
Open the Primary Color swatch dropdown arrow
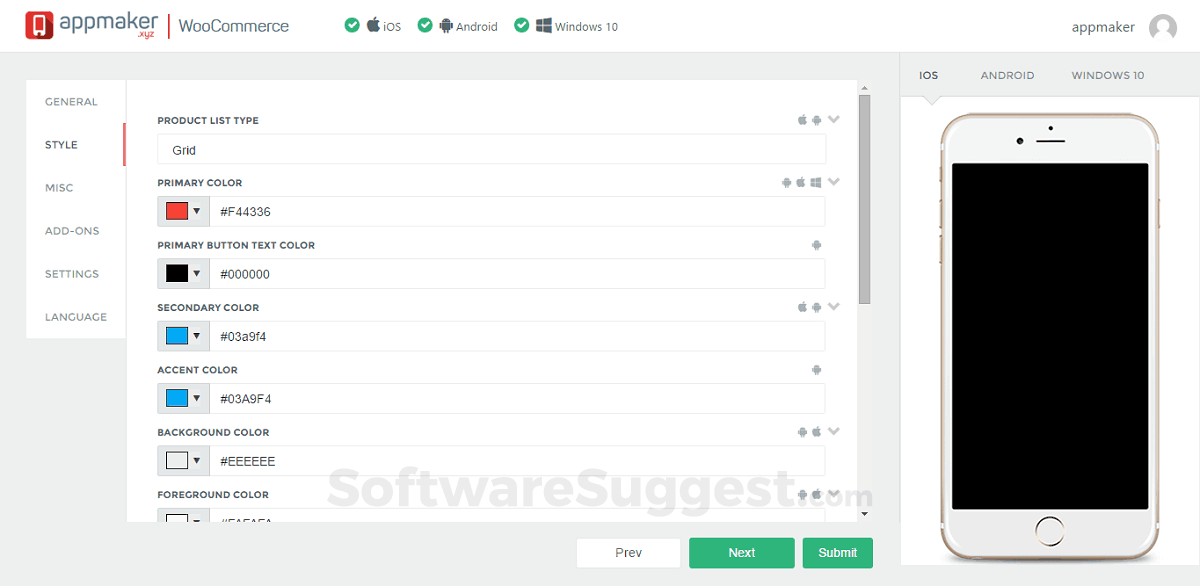(196, 211)
